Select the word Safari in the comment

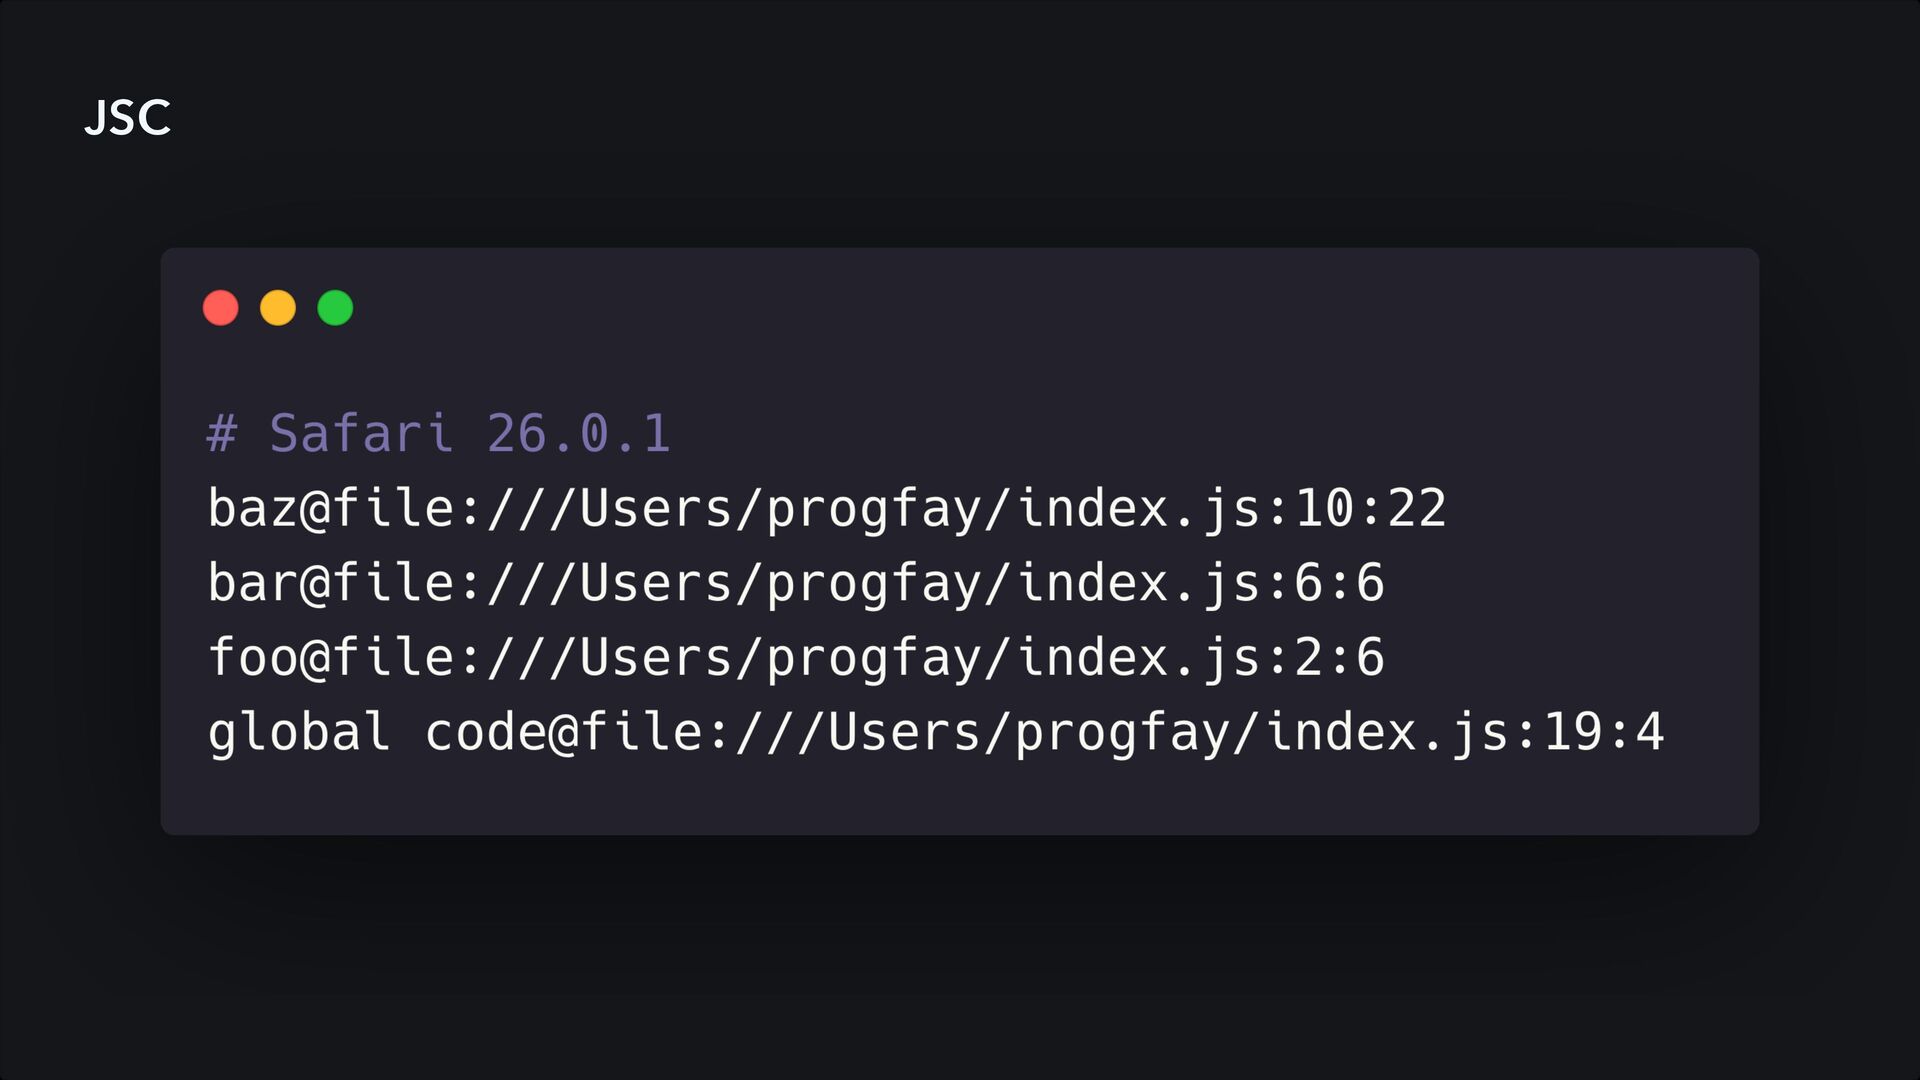(x=360, y=434)
